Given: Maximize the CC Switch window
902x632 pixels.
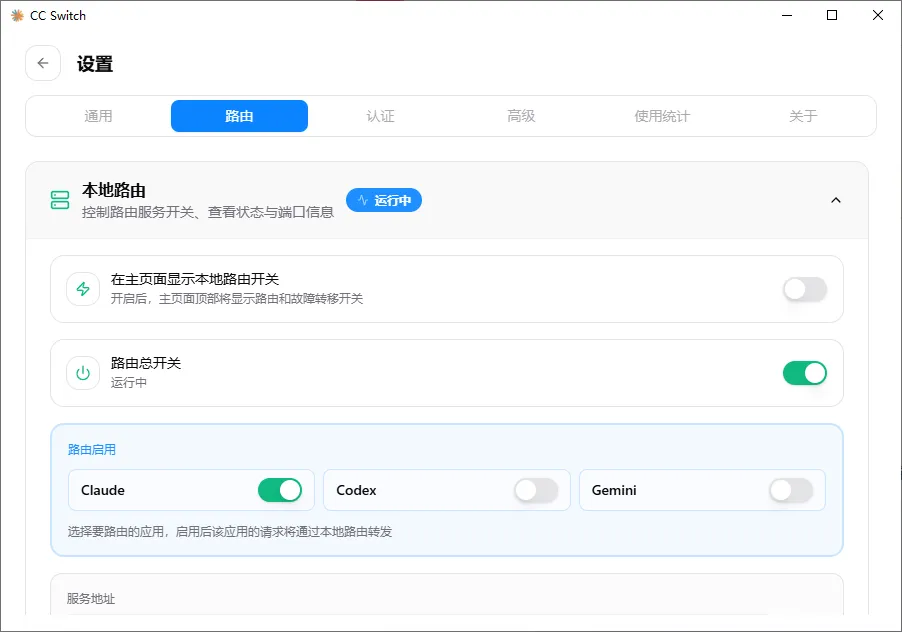Looking at the screenshot, I should pyautogui.click(x=832, y=16).
